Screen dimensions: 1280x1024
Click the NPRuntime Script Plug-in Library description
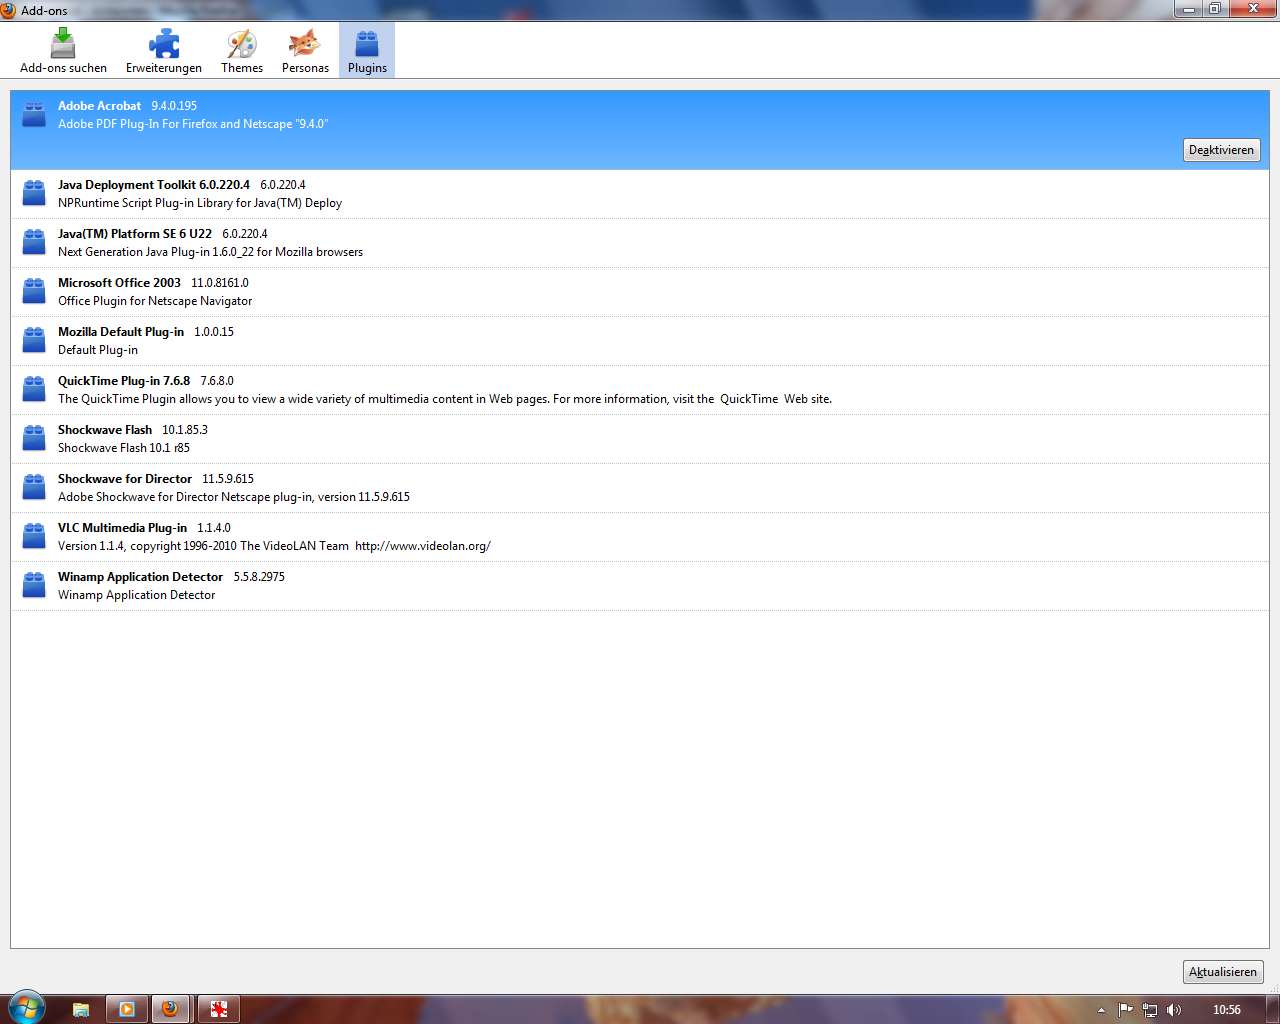(200, 203)
